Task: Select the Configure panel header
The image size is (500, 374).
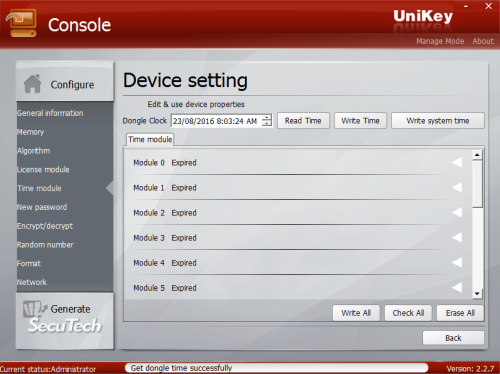Action: pos(65,82)
